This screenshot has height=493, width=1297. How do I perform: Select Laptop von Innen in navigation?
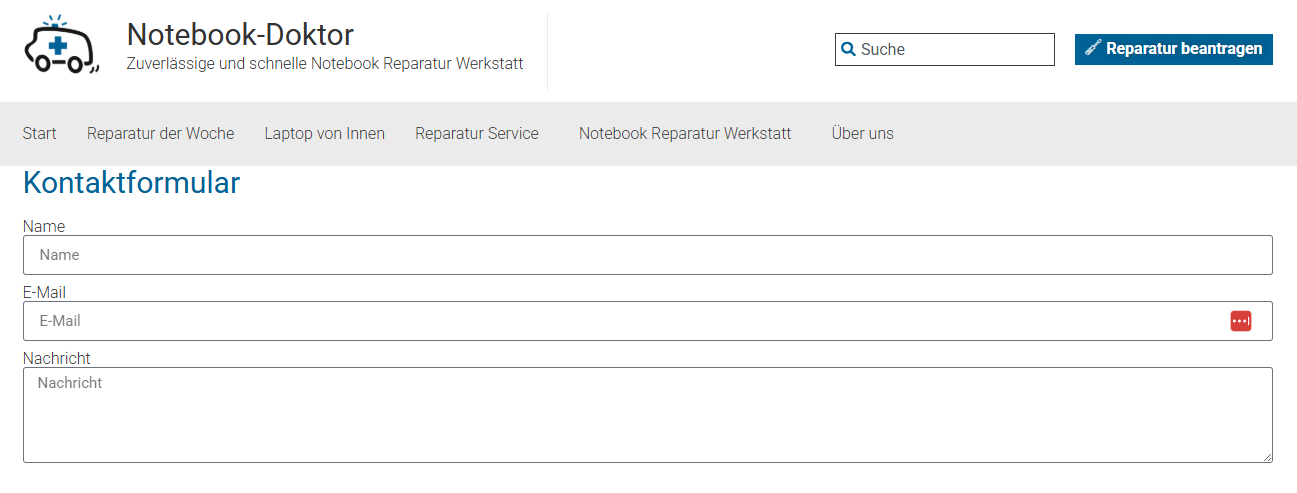click(324, 134)
